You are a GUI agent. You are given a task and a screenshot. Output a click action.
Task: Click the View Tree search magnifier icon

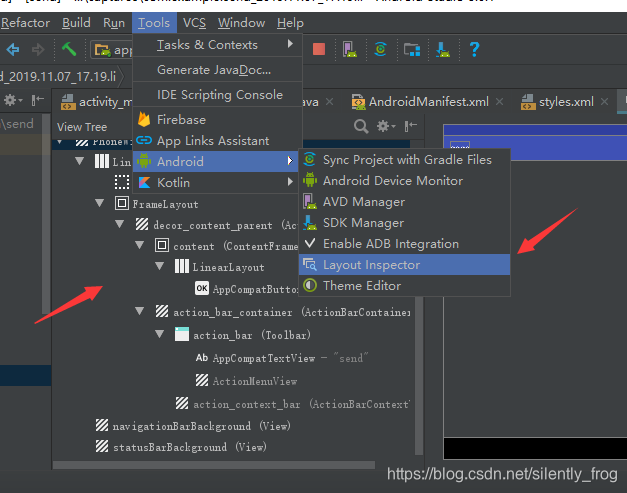(x=361, y=127)
